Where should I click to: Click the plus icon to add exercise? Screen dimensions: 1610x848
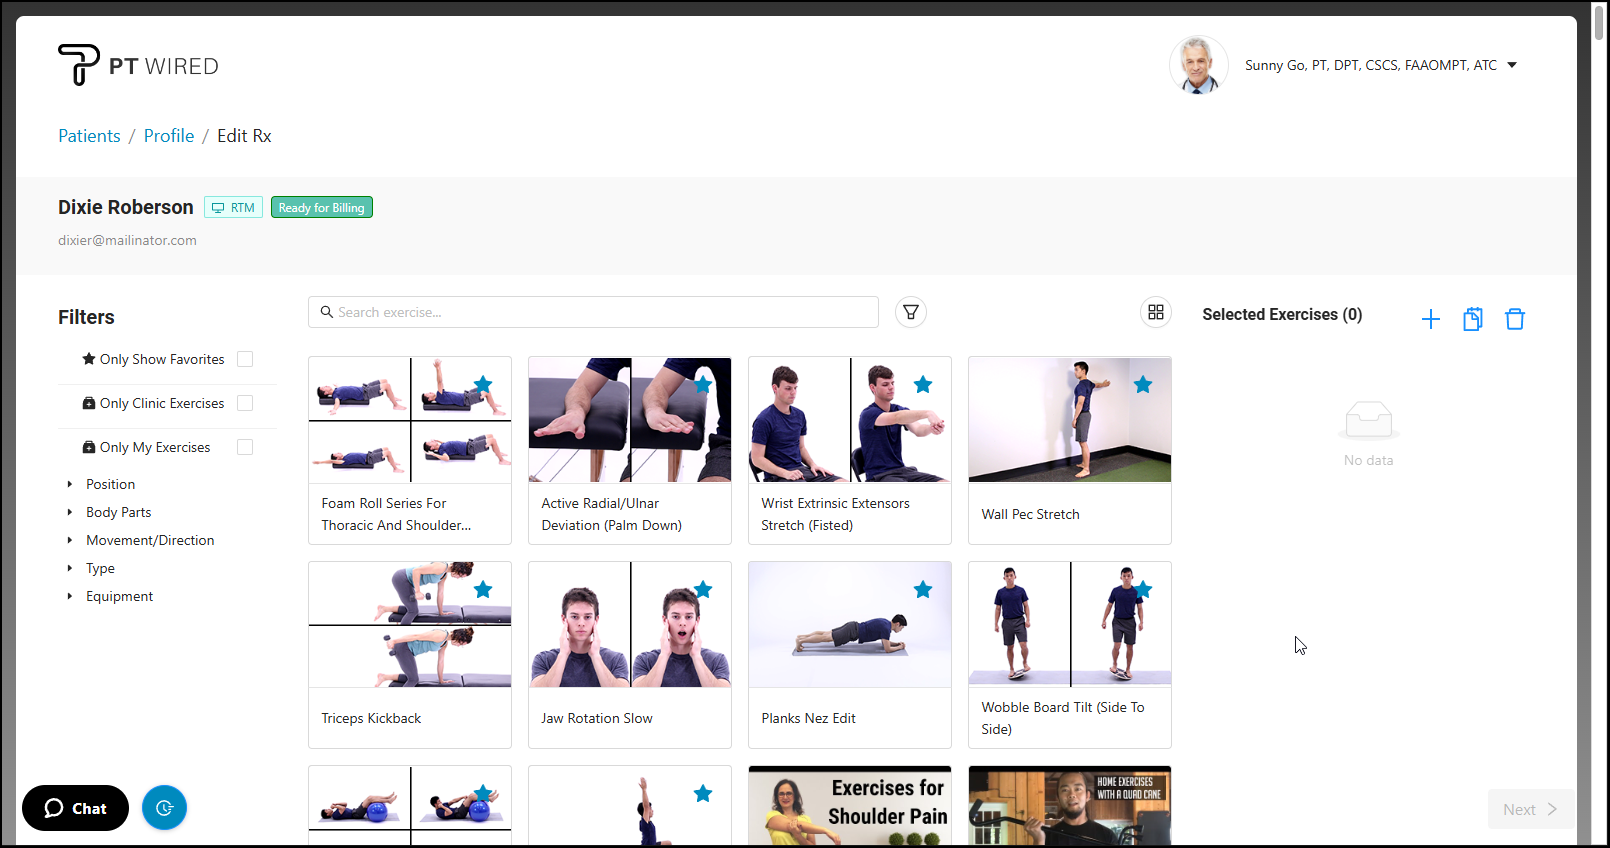[1430, 319]
